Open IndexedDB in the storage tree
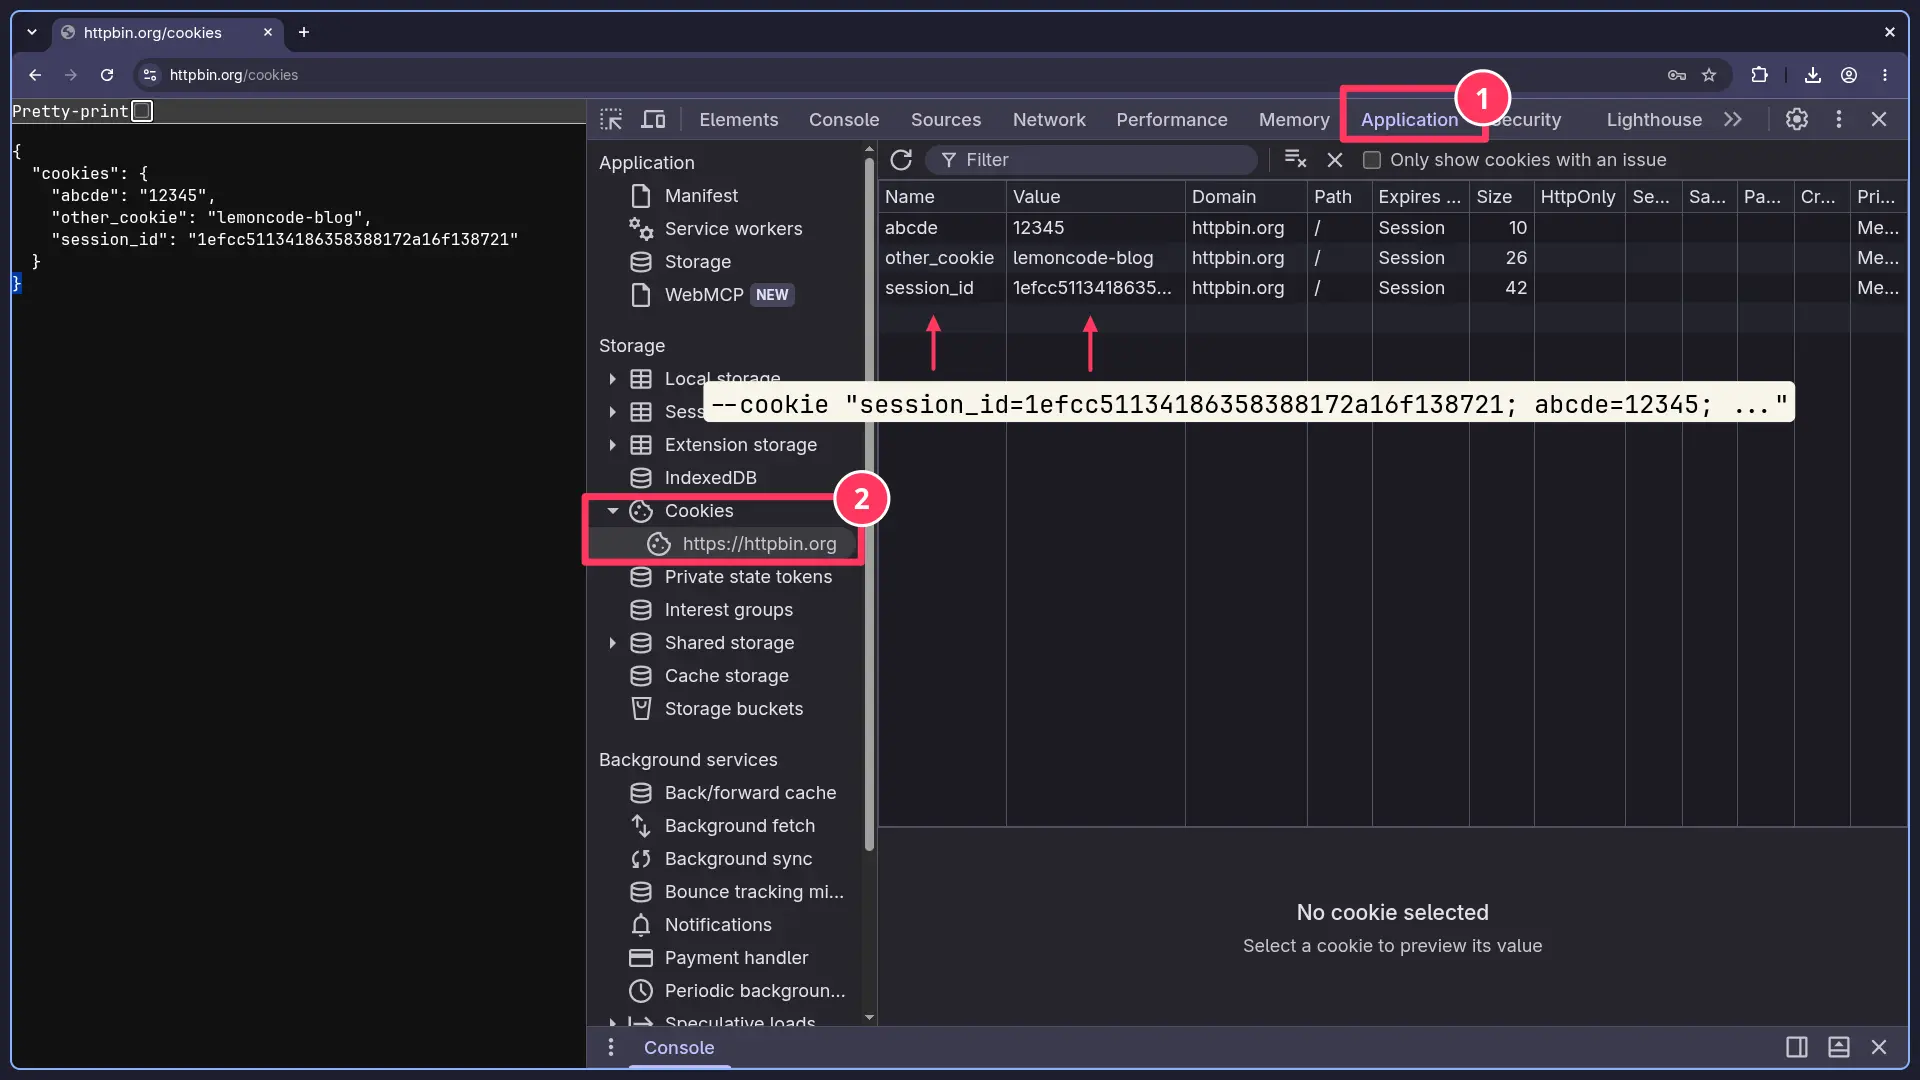The image size is (1920, 1080). 710,478
